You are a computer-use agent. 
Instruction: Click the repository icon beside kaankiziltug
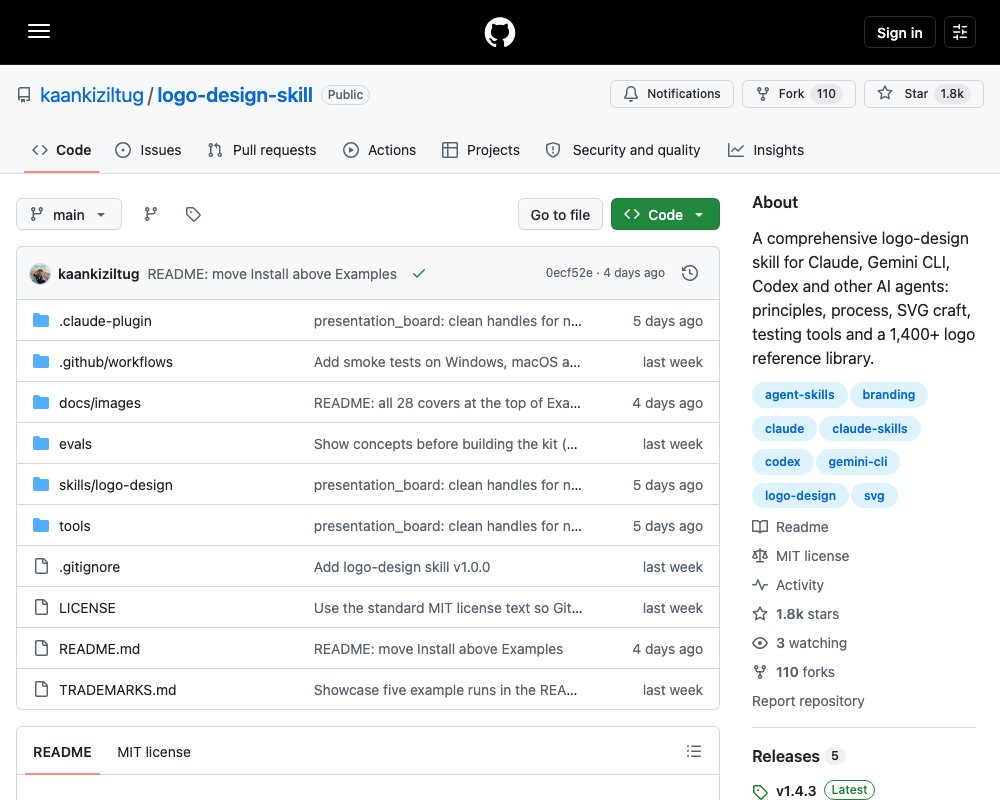(24, 95)
